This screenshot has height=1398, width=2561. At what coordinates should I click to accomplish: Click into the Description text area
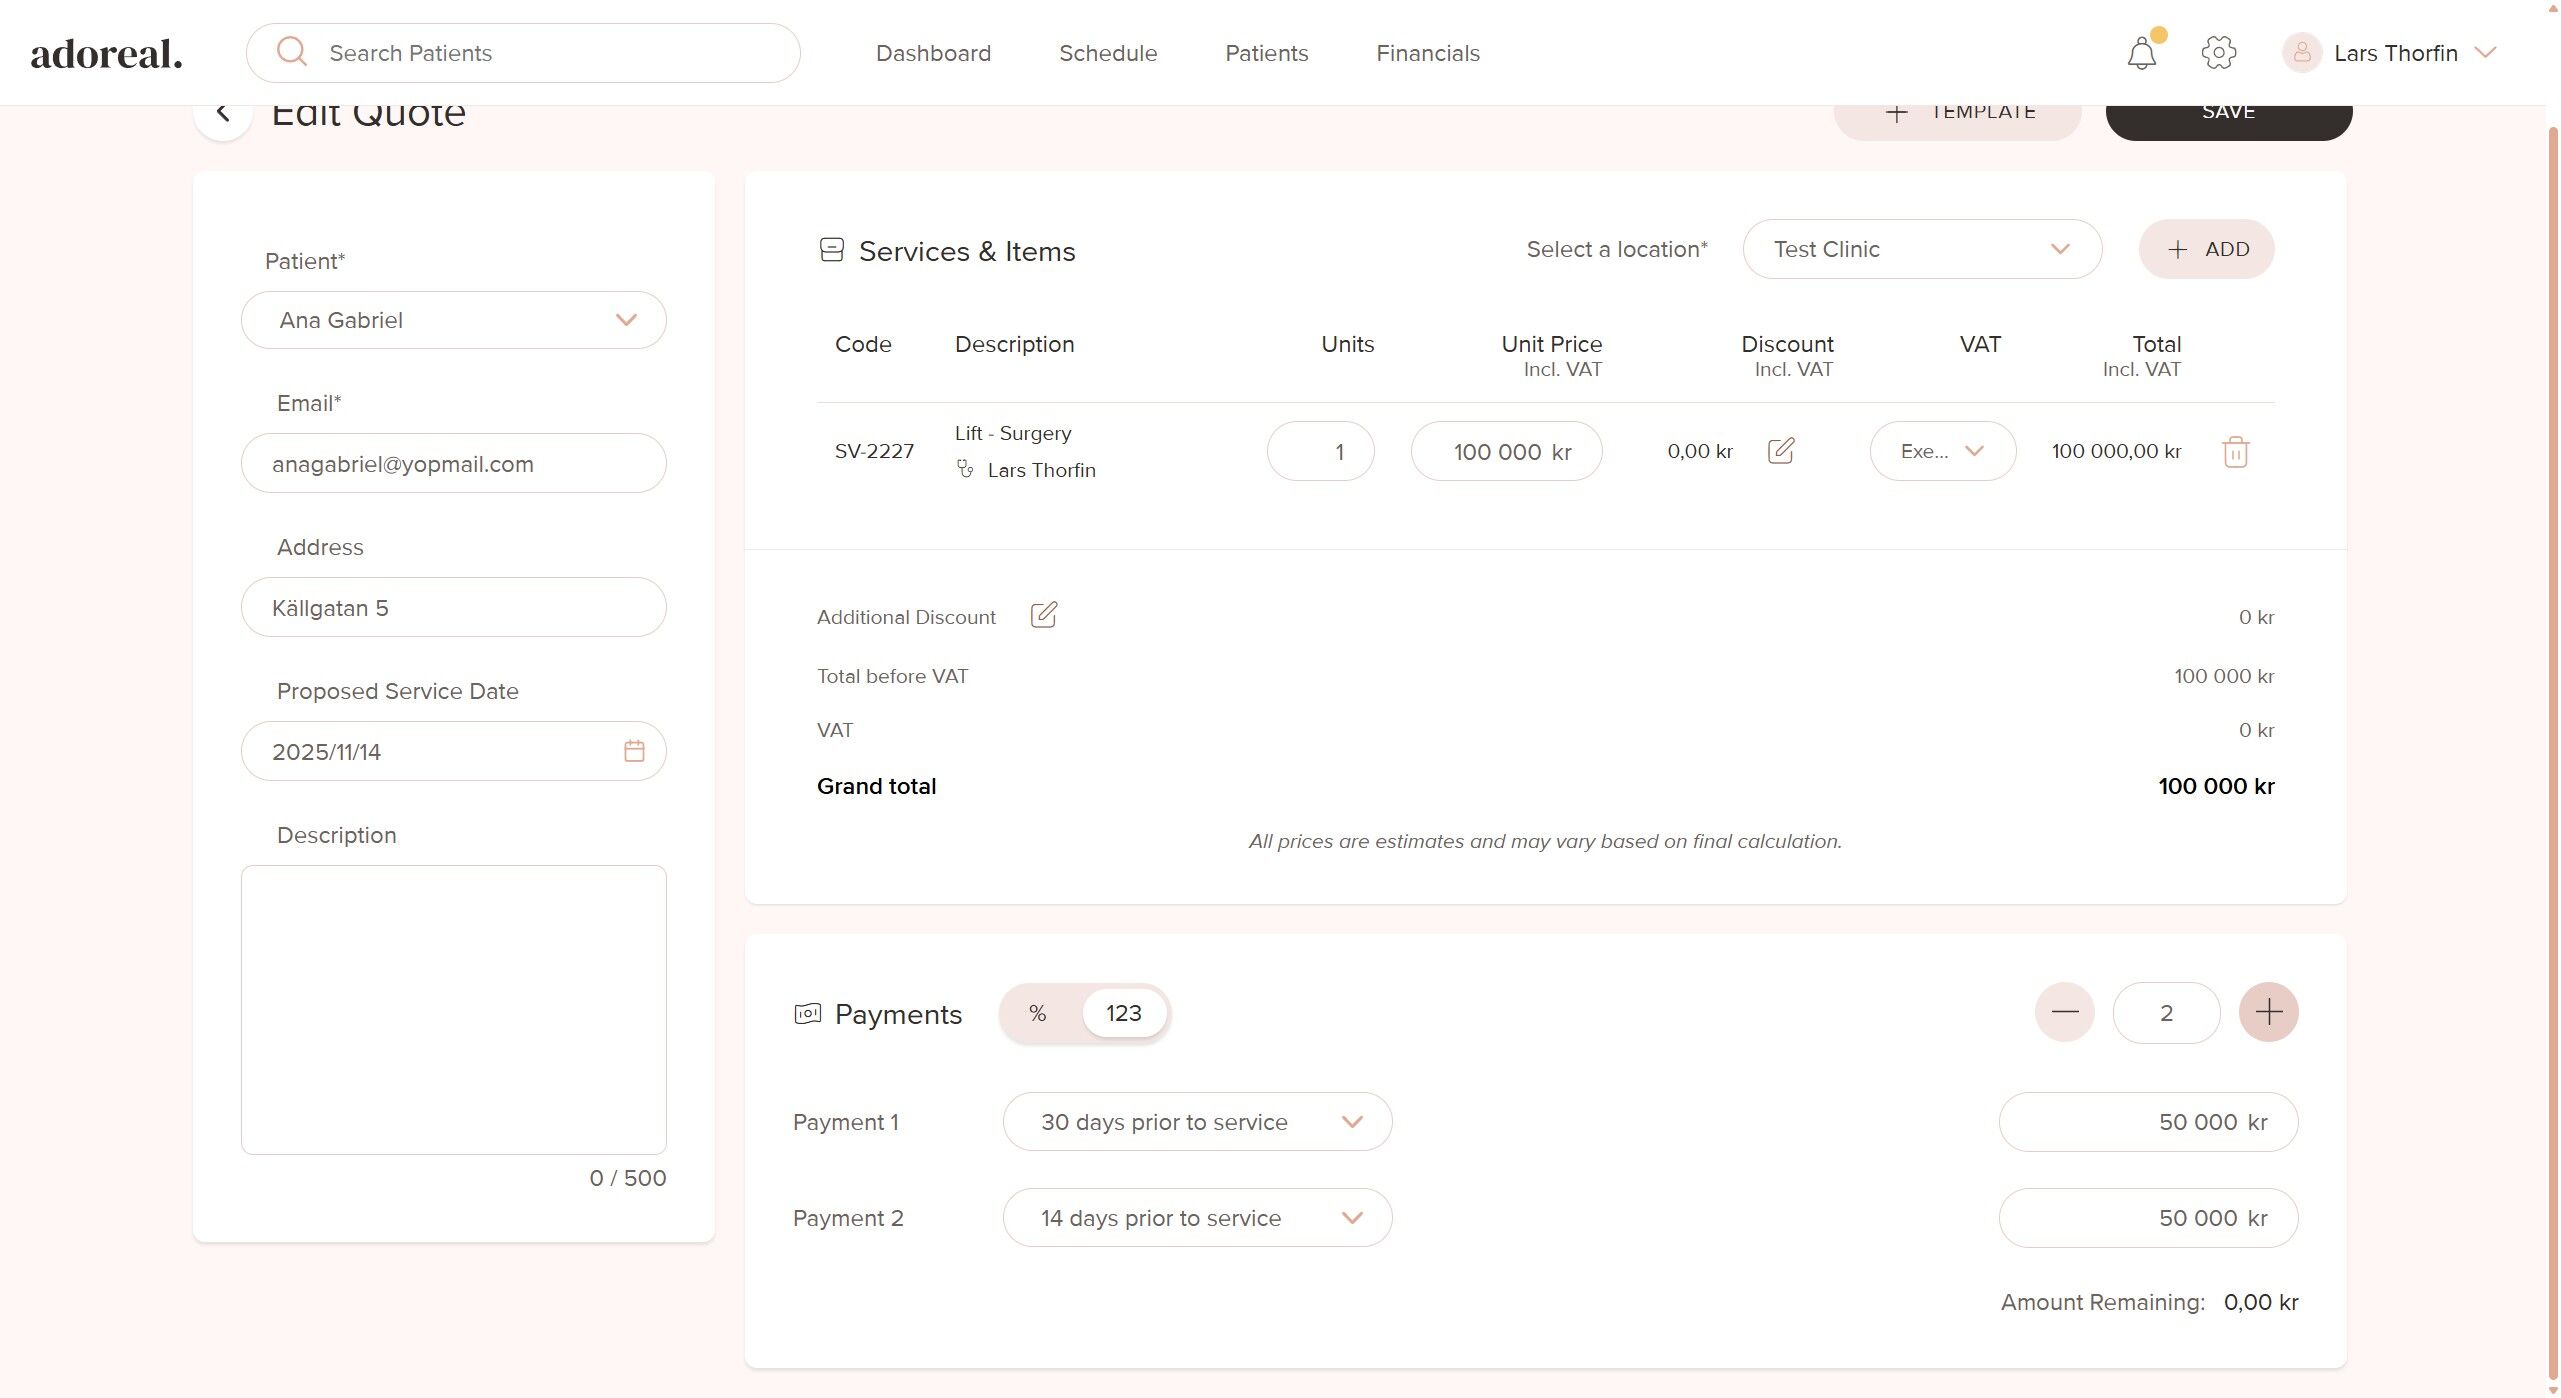click(453, 1008)
